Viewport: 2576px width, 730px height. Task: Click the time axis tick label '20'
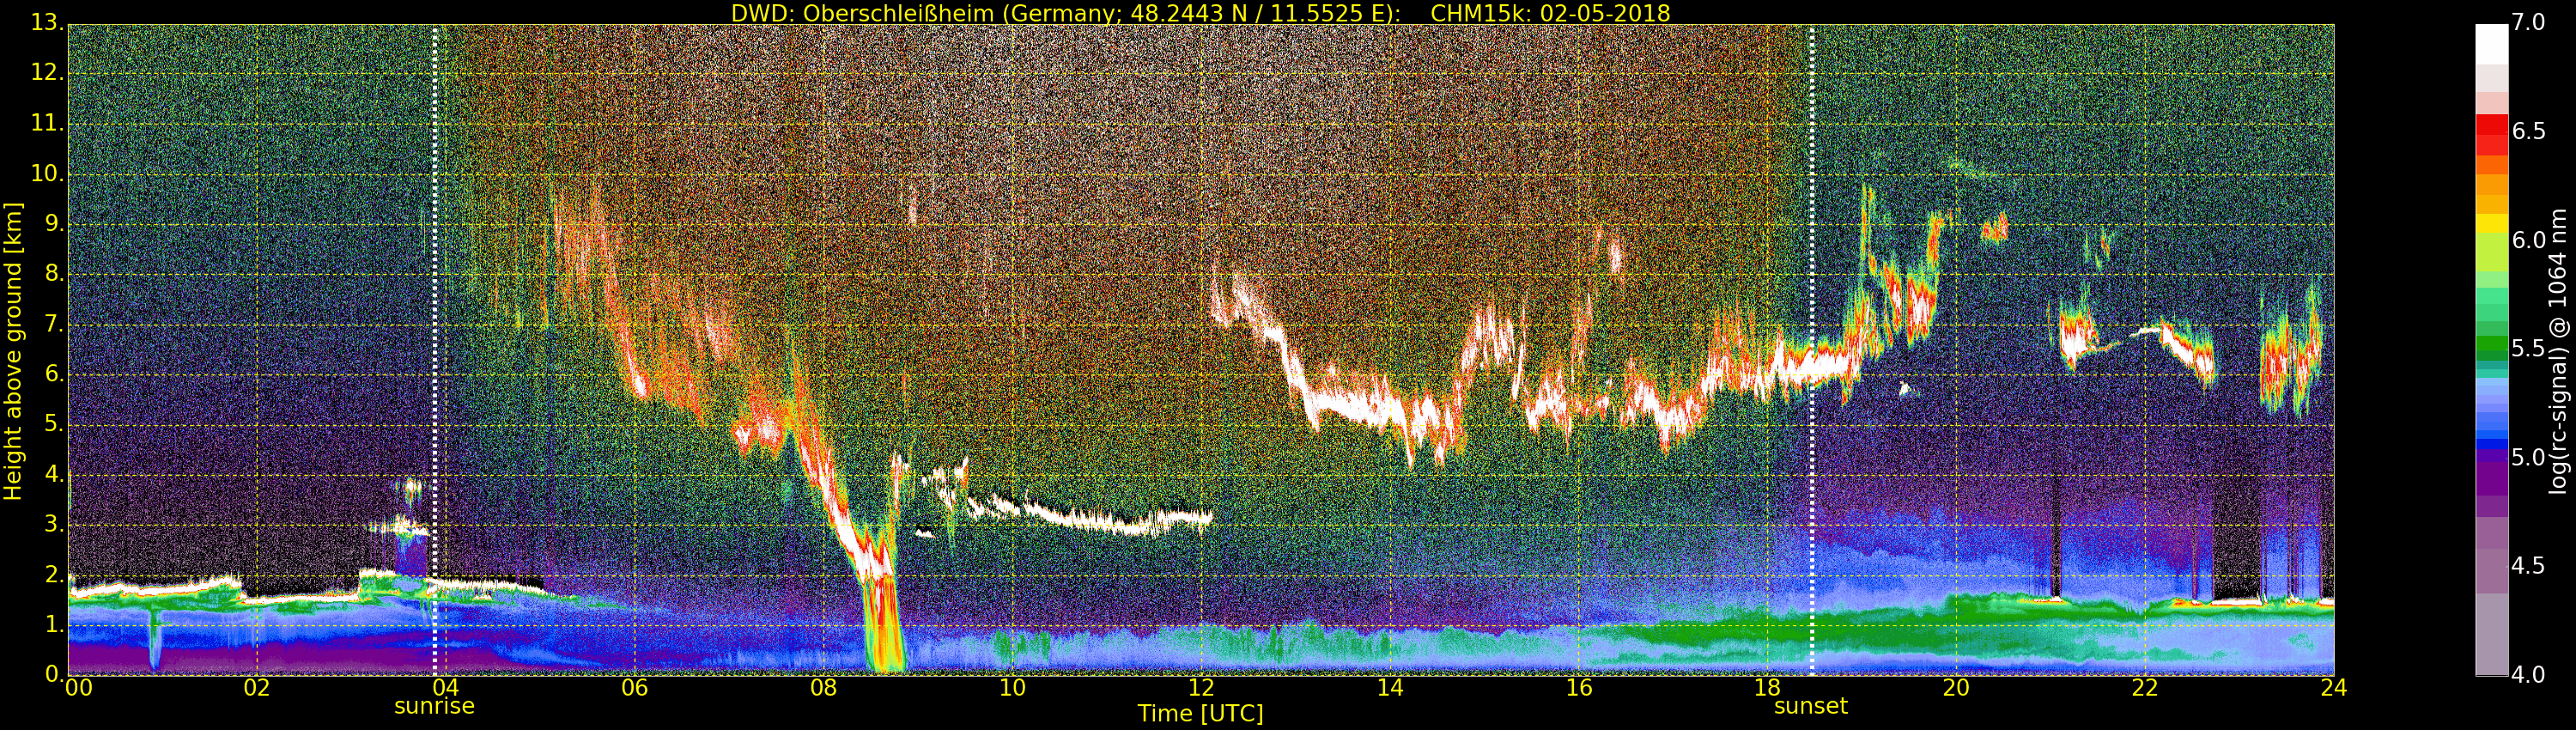tap(1956, 688)
